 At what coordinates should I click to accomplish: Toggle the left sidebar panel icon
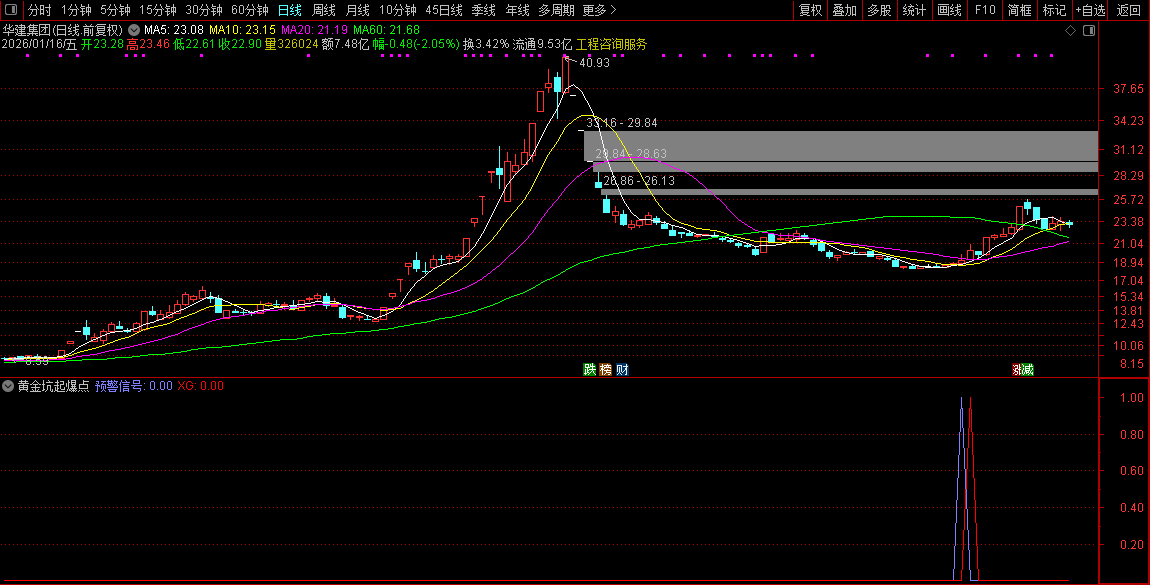click(x=11, y=10)
